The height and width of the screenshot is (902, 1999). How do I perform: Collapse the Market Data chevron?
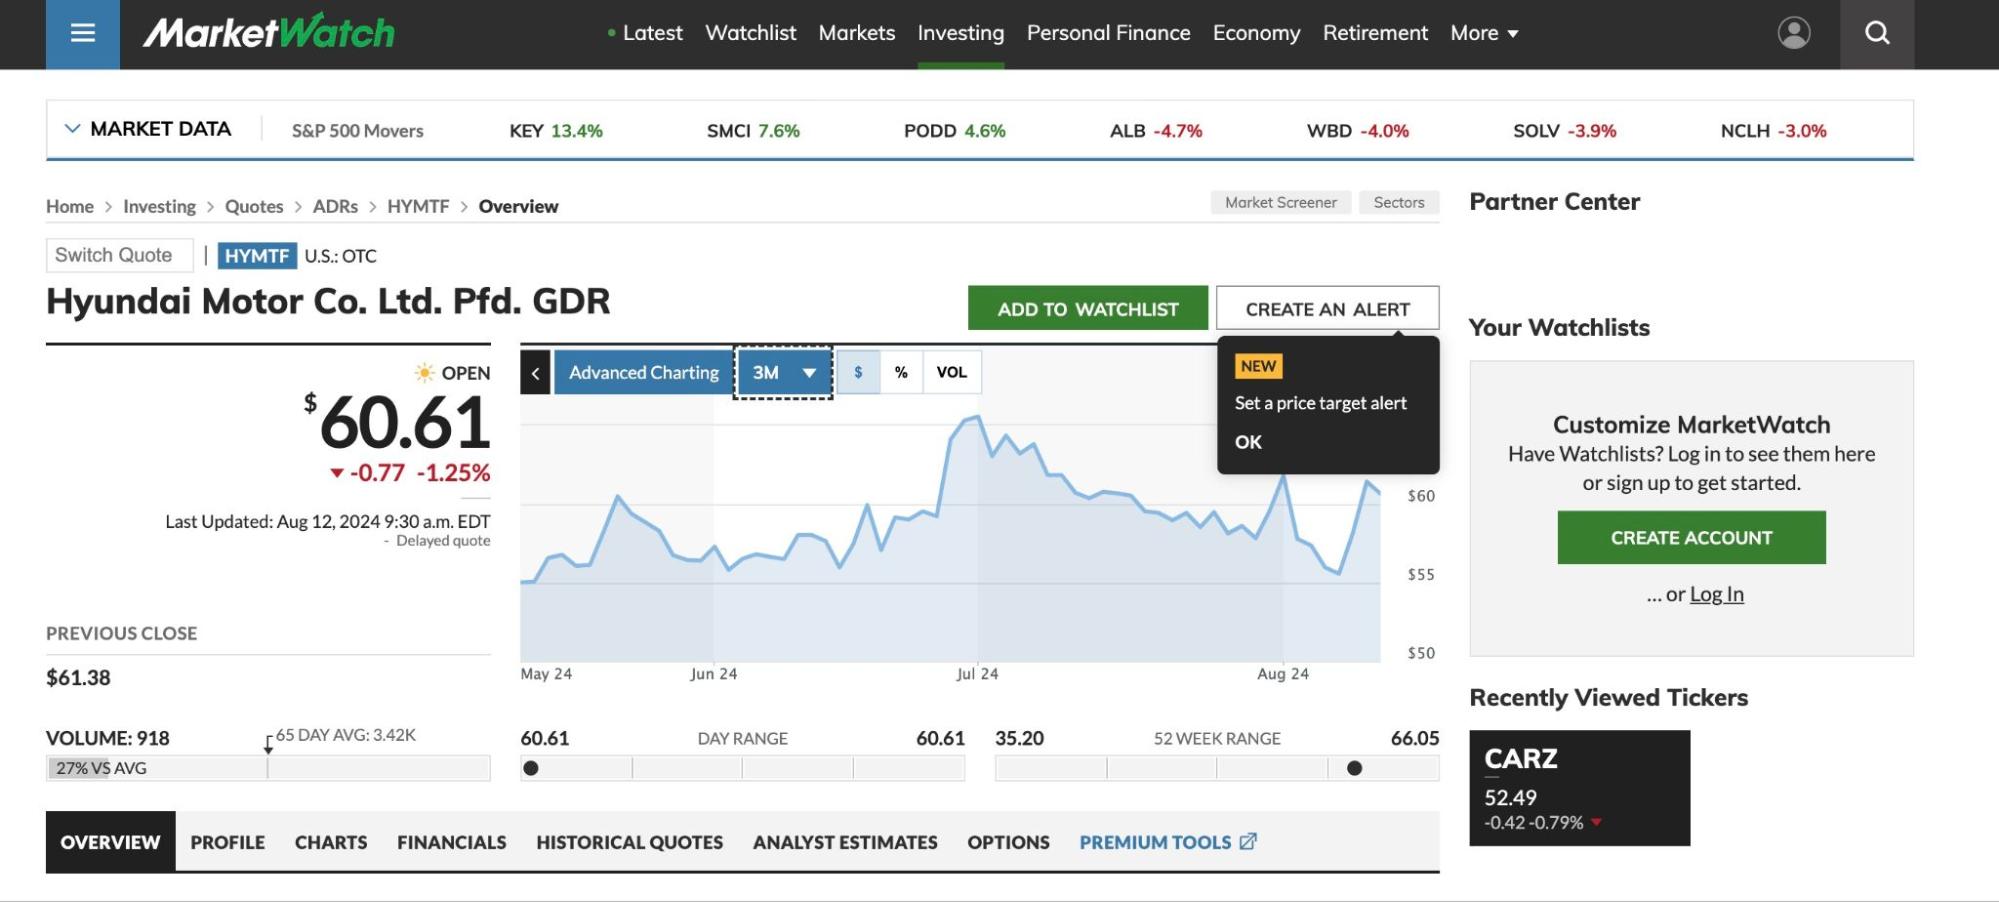[72, 129]
